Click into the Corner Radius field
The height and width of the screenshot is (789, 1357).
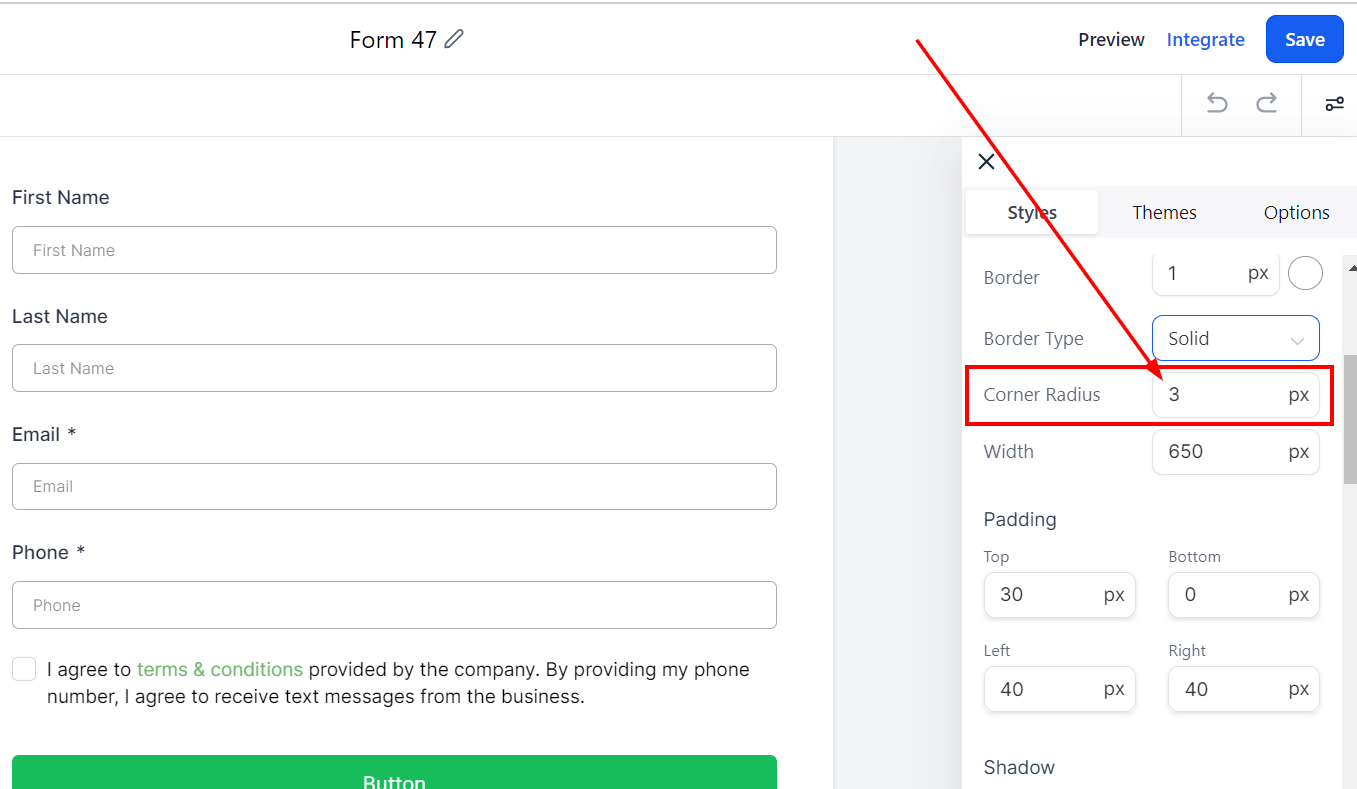(x=1235, y=394)
